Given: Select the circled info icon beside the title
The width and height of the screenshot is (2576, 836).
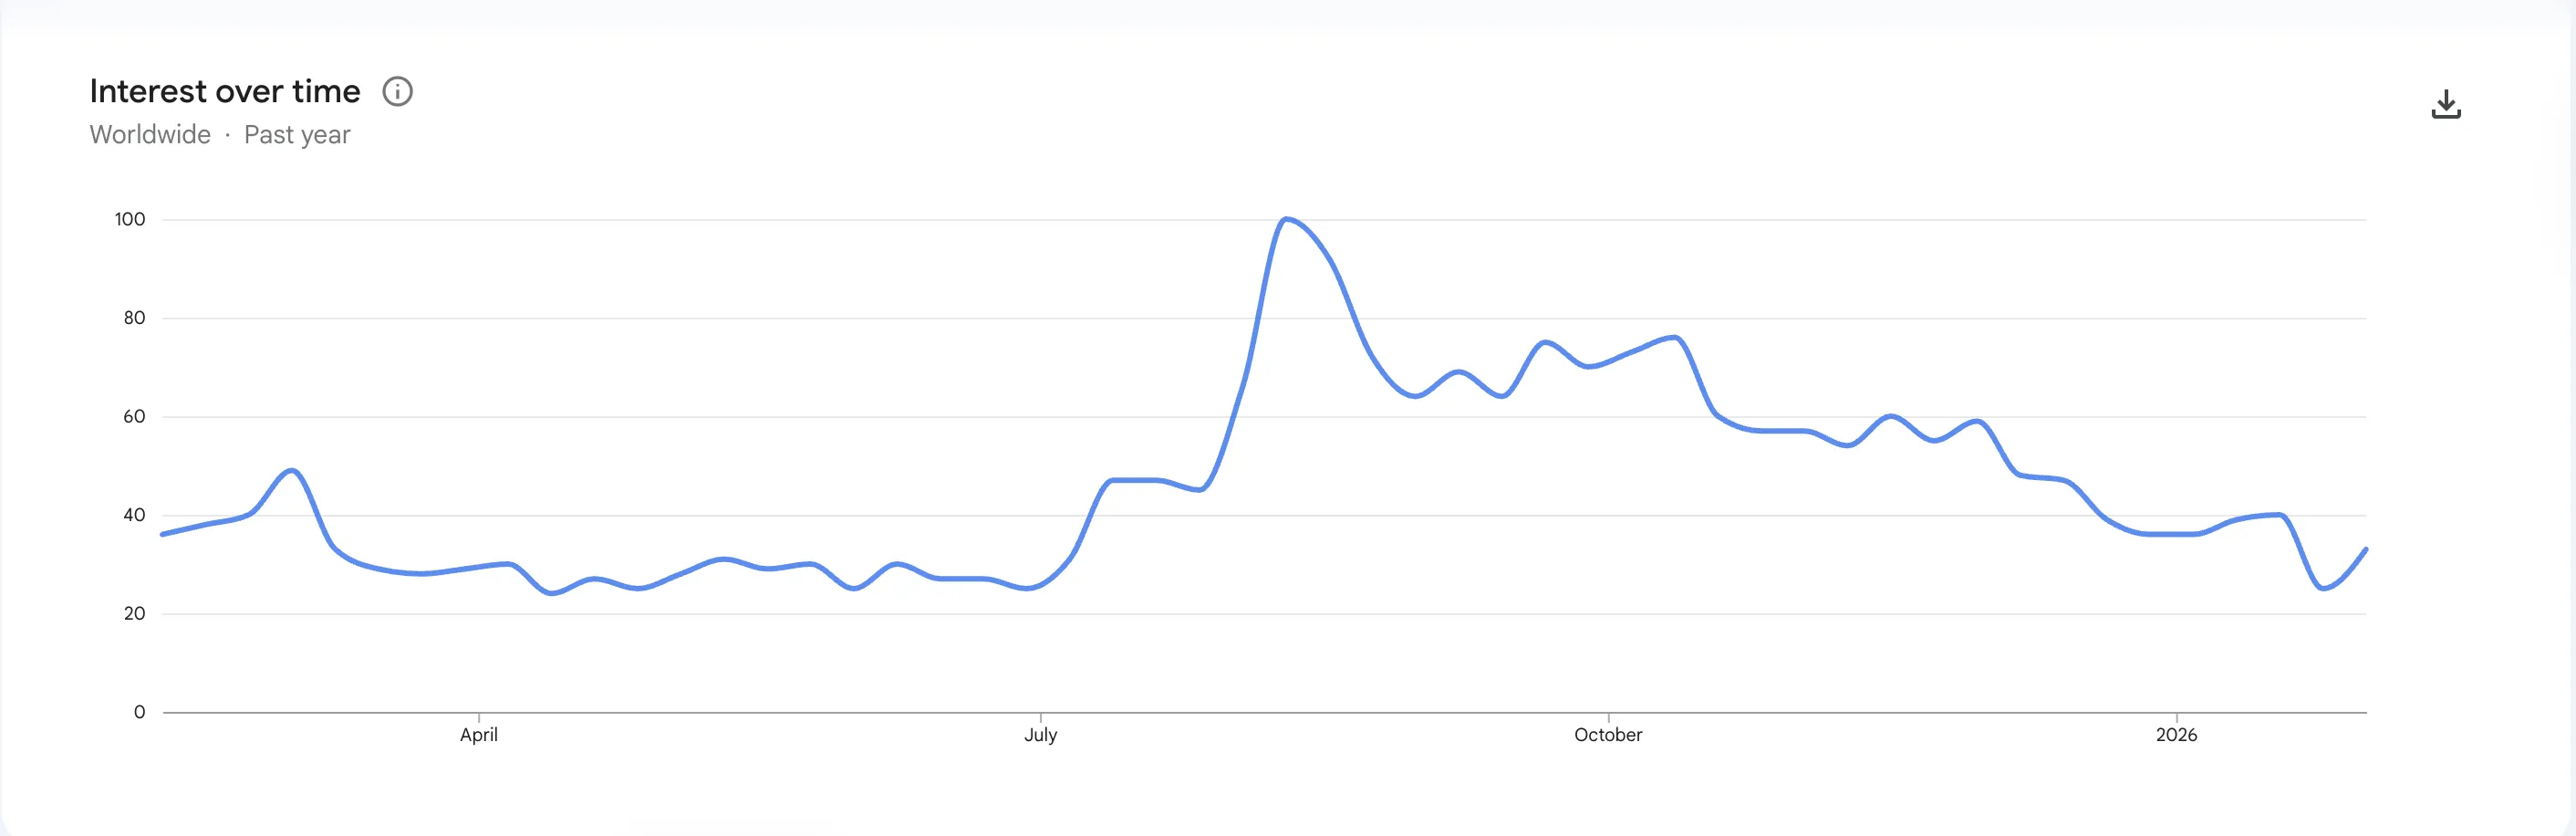Looking at the screenshot, I should [x=397, y=91].
